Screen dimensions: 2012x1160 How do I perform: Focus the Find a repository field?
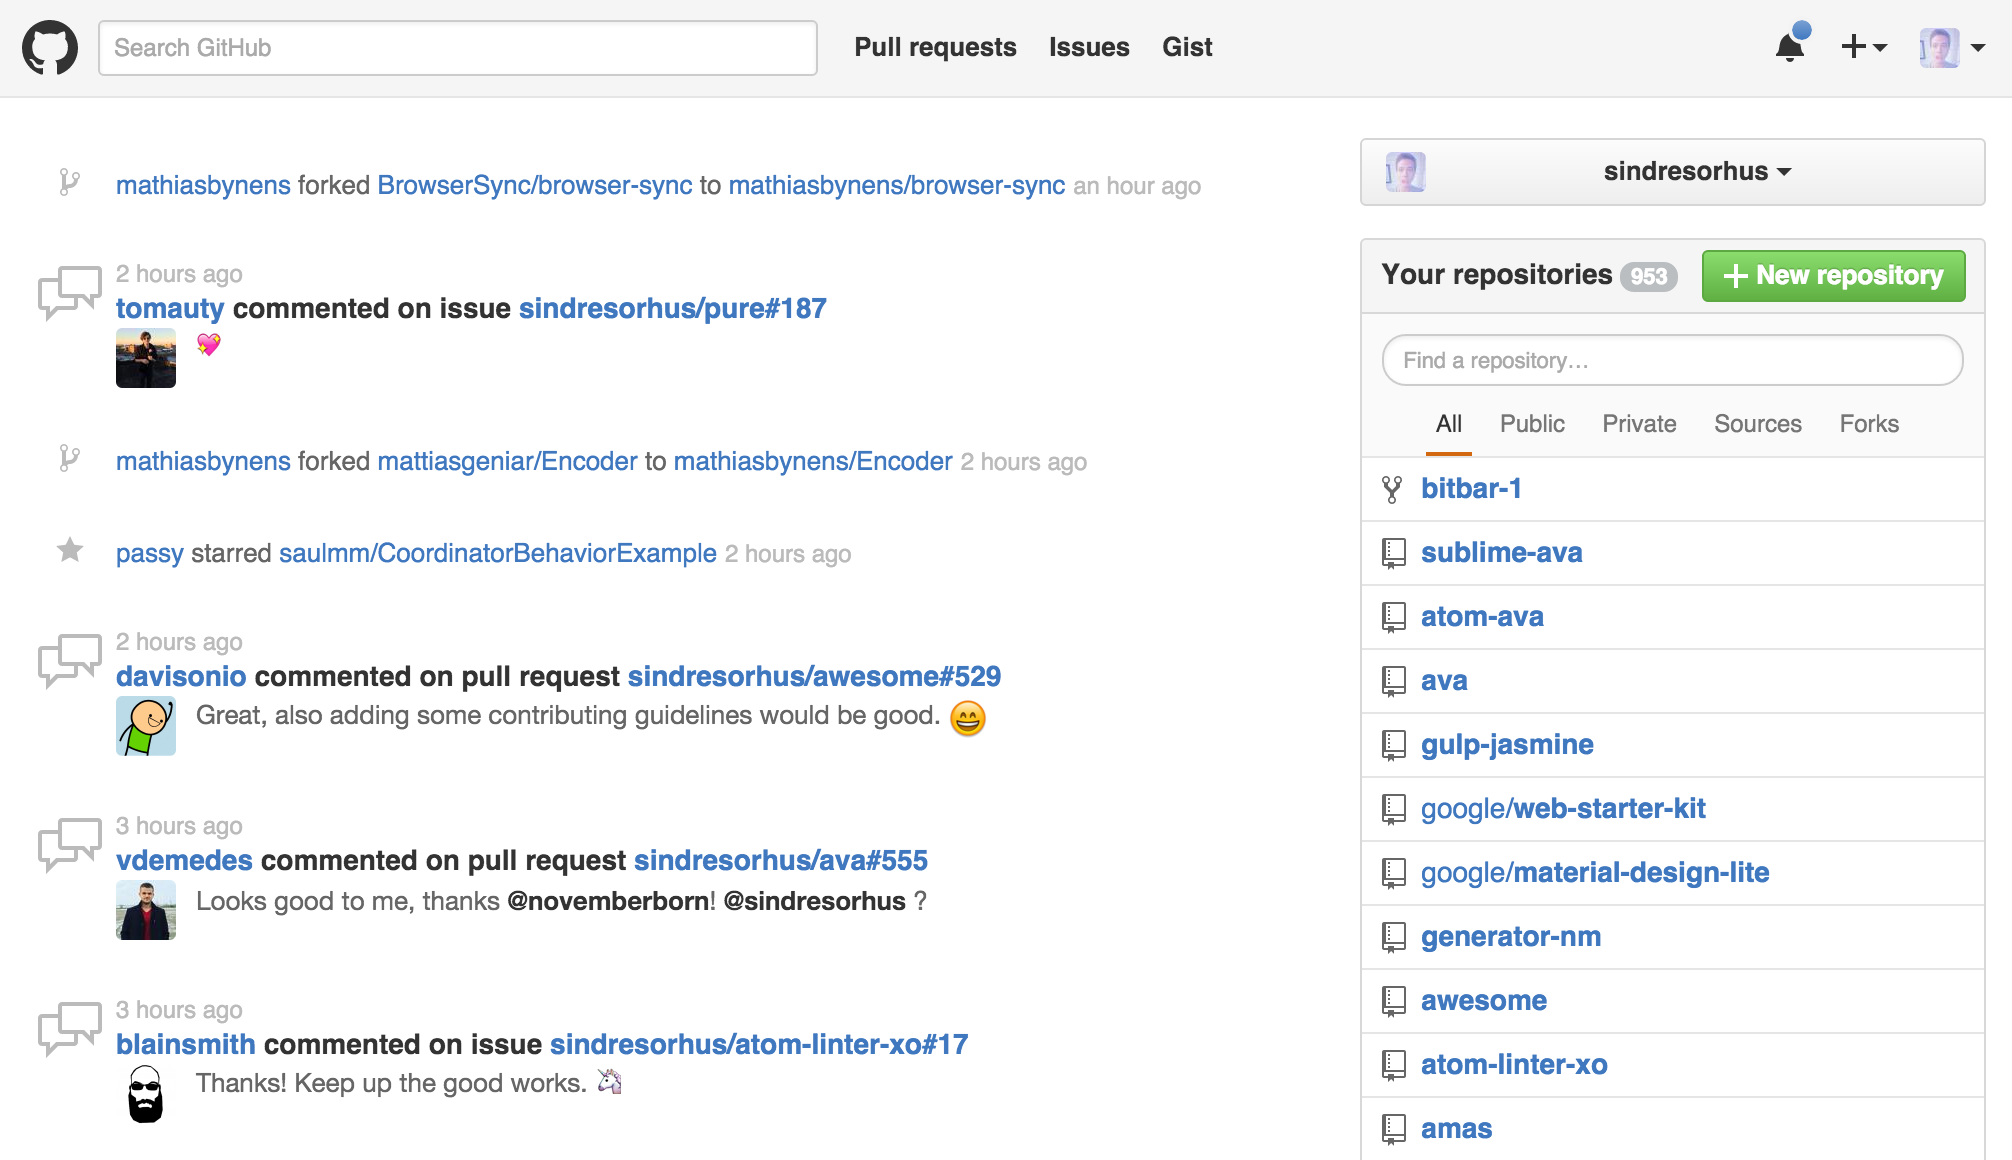coord(1672,360)
